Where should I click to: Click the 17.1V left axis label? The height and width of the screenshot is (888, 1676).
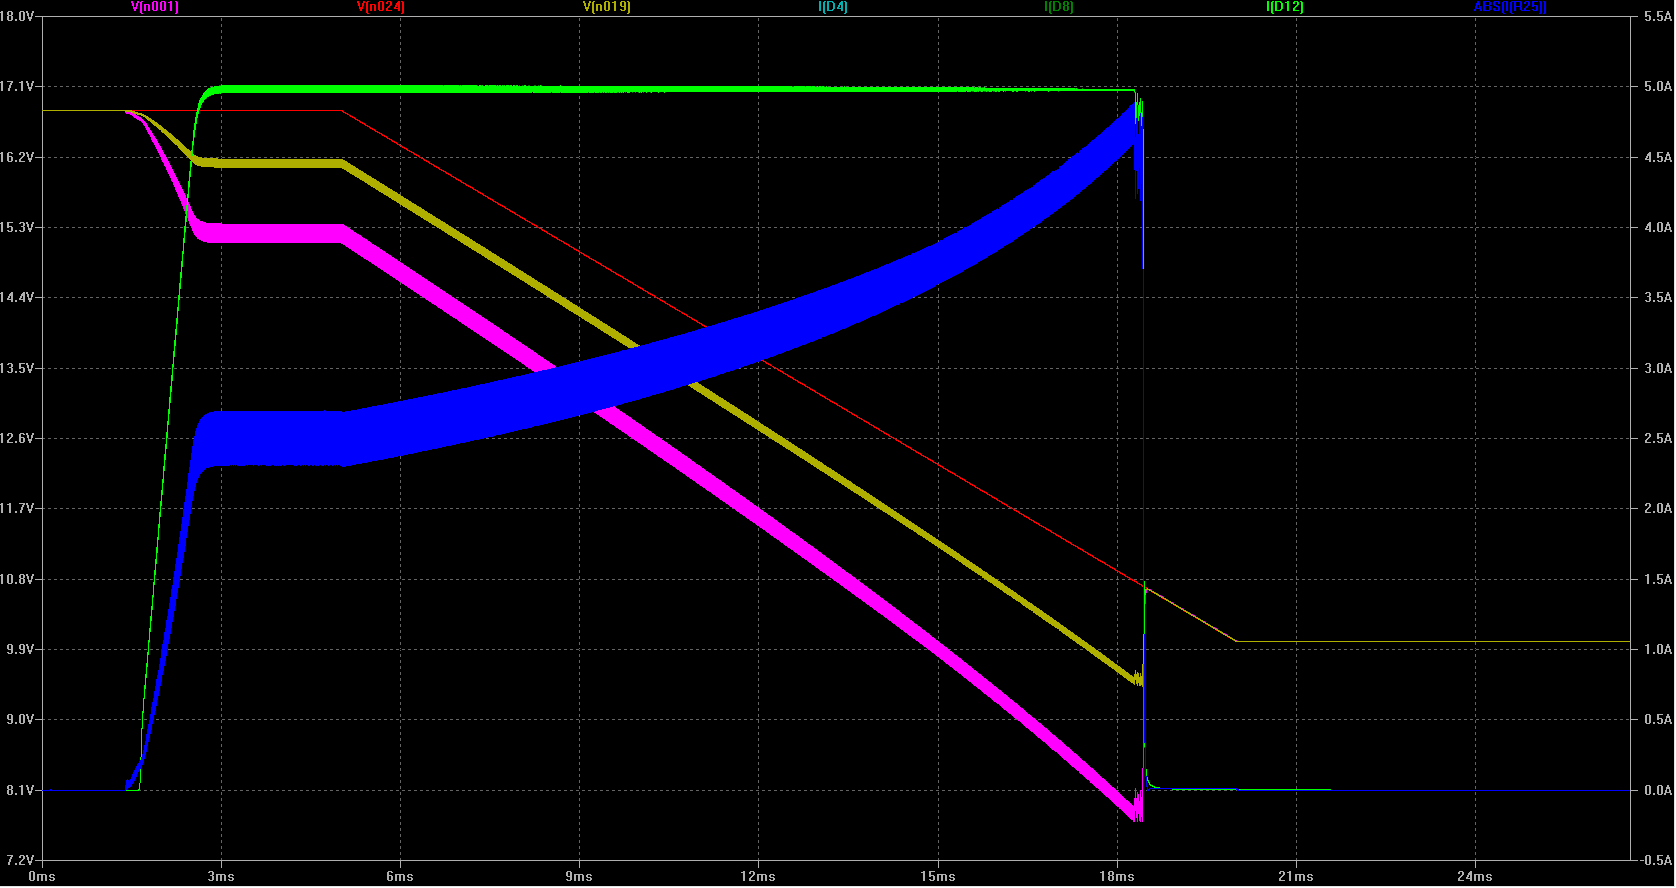pos(17,87)
